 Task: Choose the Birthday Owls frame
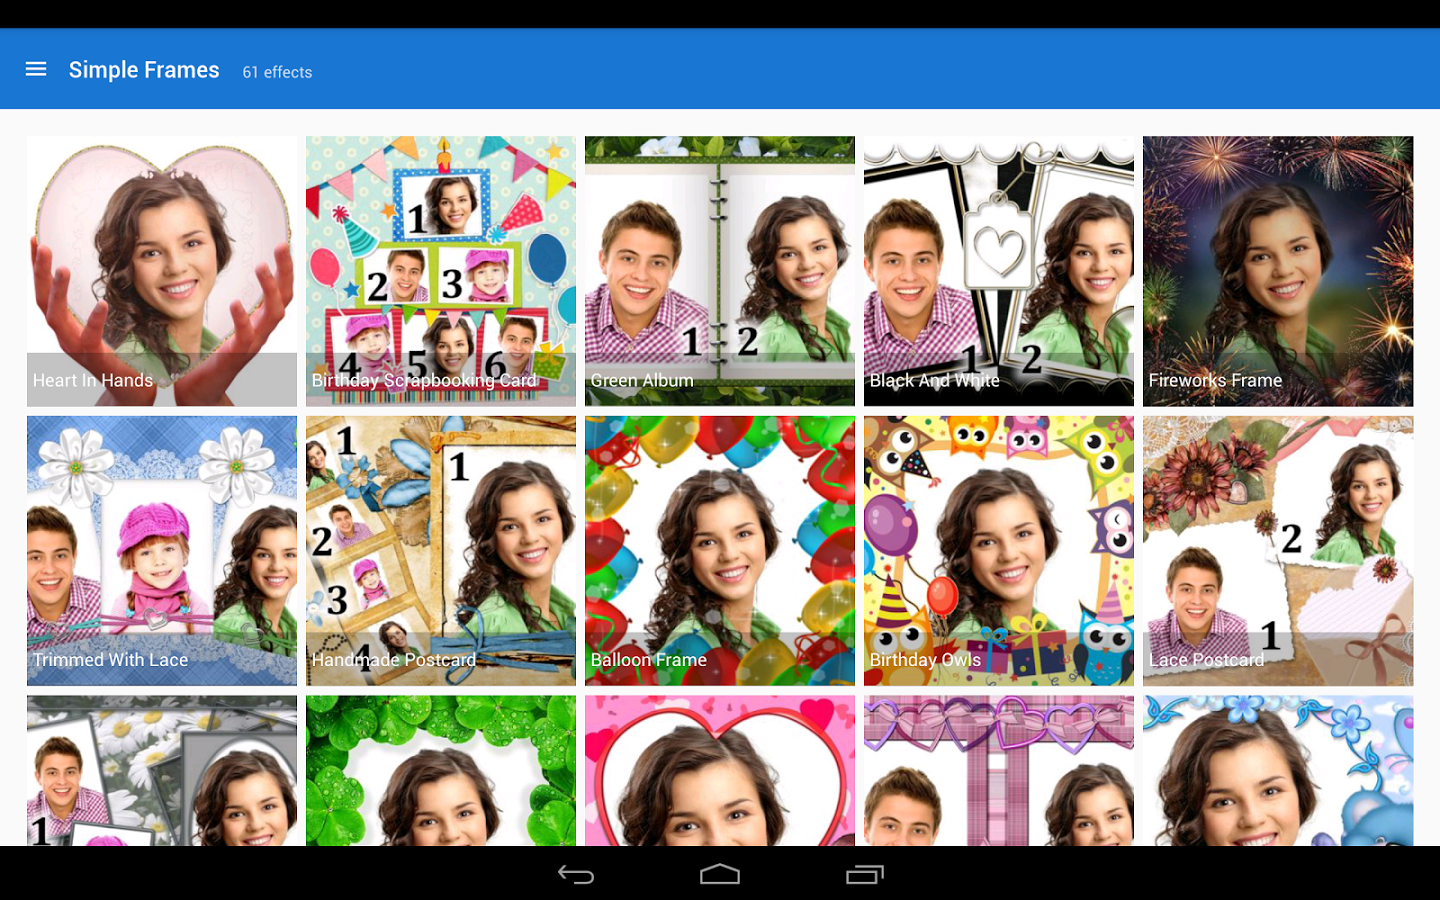tap(998, 550)
